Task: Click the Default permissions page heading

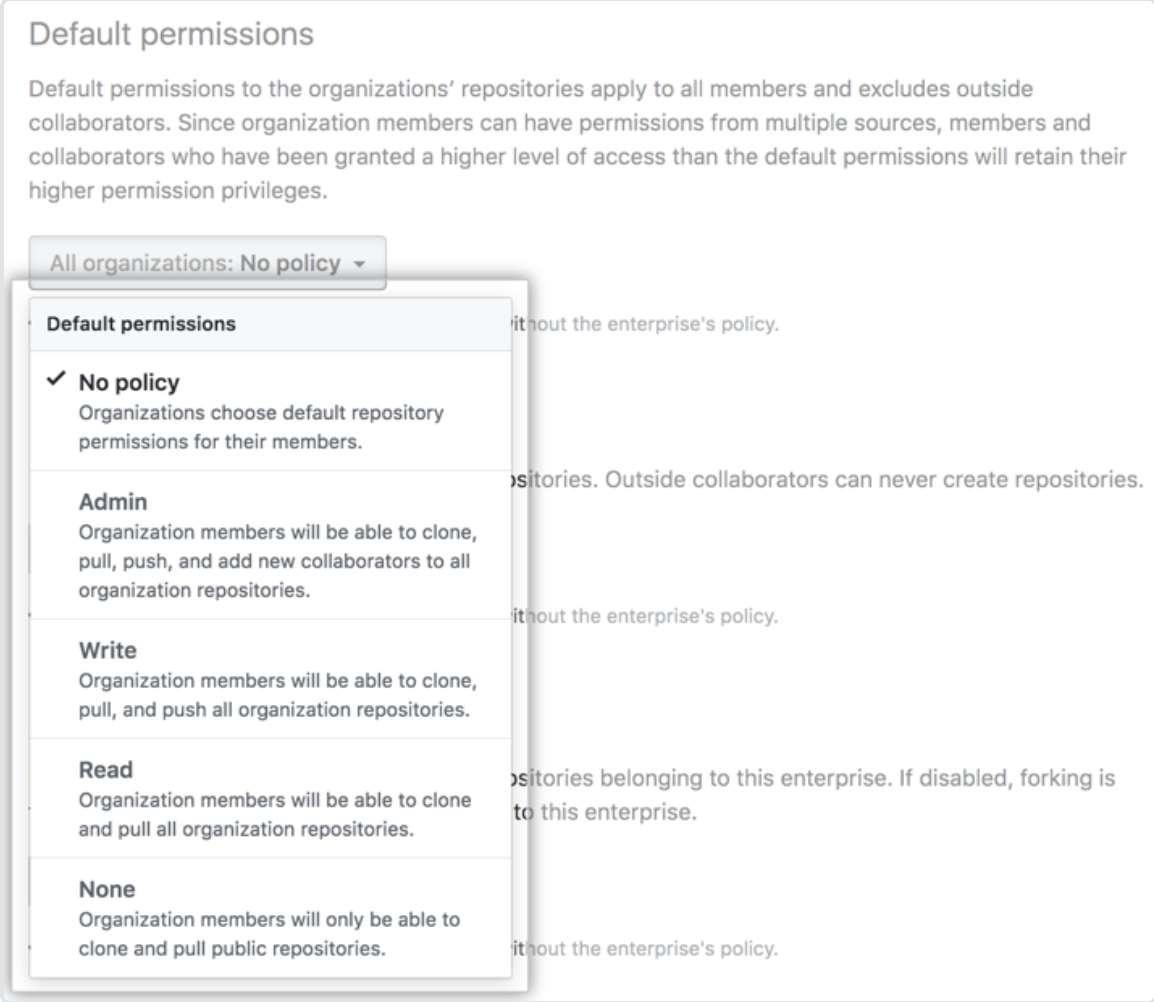Action: click(x=171, y=34)
